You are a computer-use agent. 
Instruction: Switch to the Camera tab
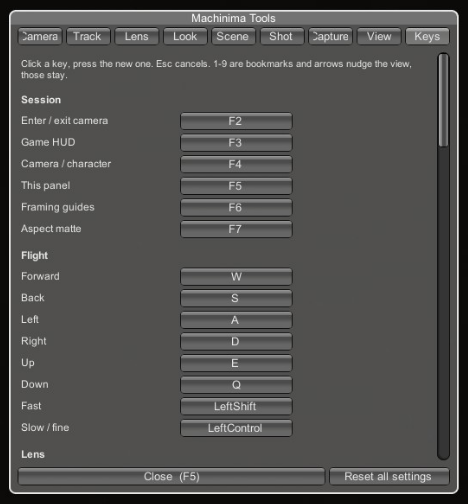(40, 36)
